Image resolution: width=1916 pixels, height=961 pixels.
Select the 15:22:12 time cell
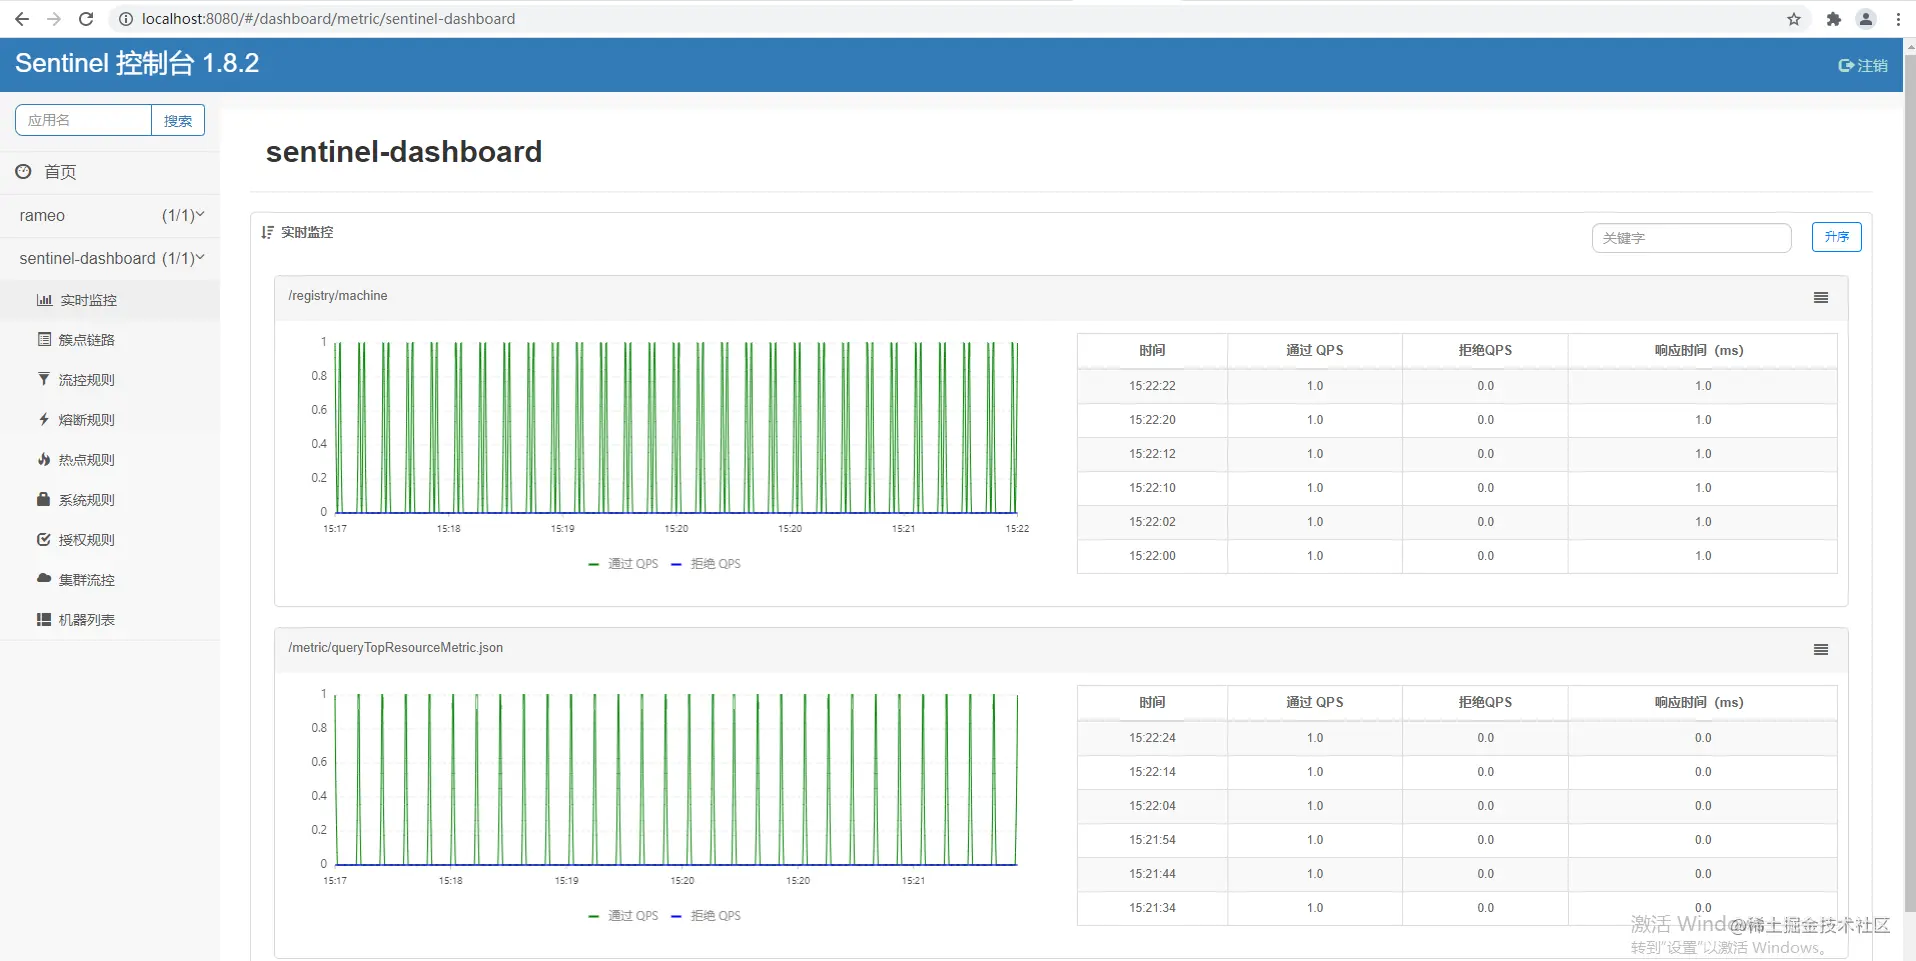coord(1152,454)
